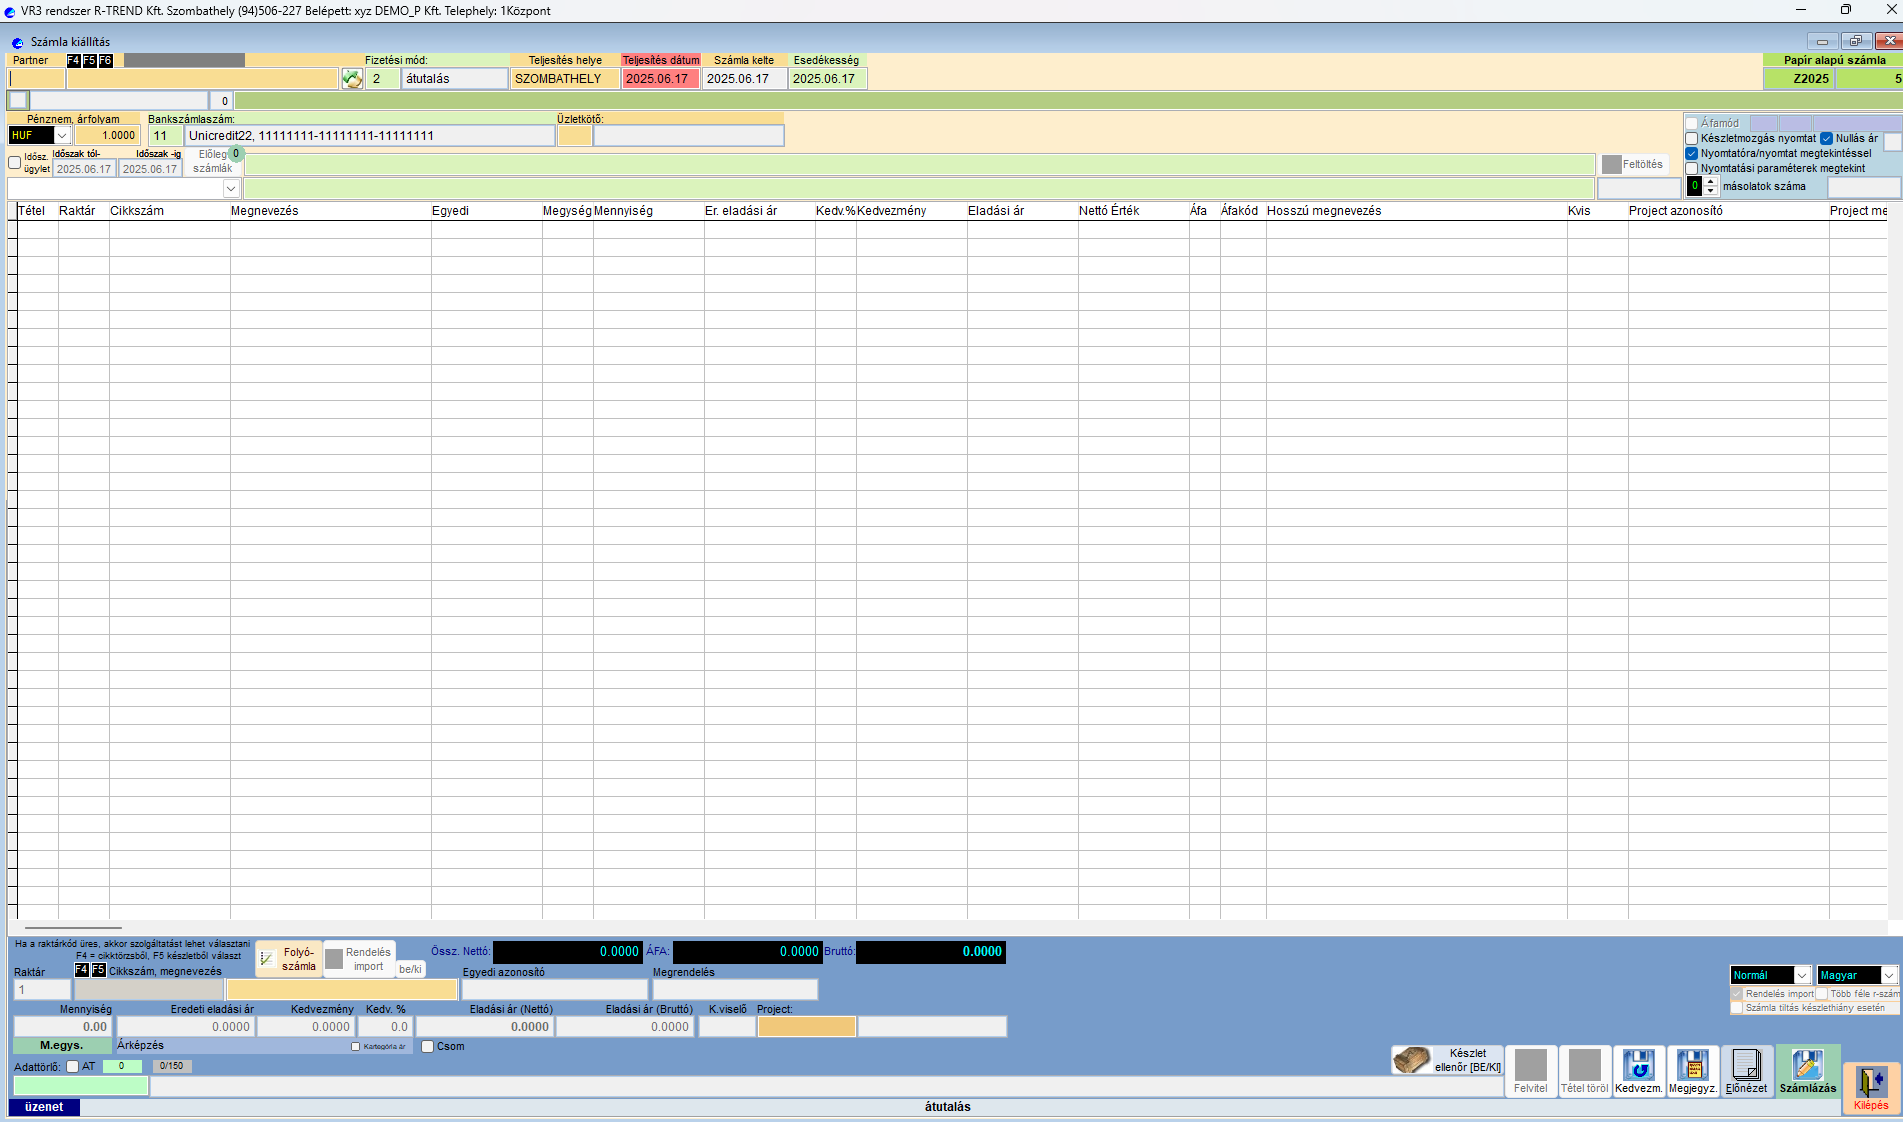Click the partner refresh icon next to payment mode
1903x1122 pixels.
click(x=352, y=79)
